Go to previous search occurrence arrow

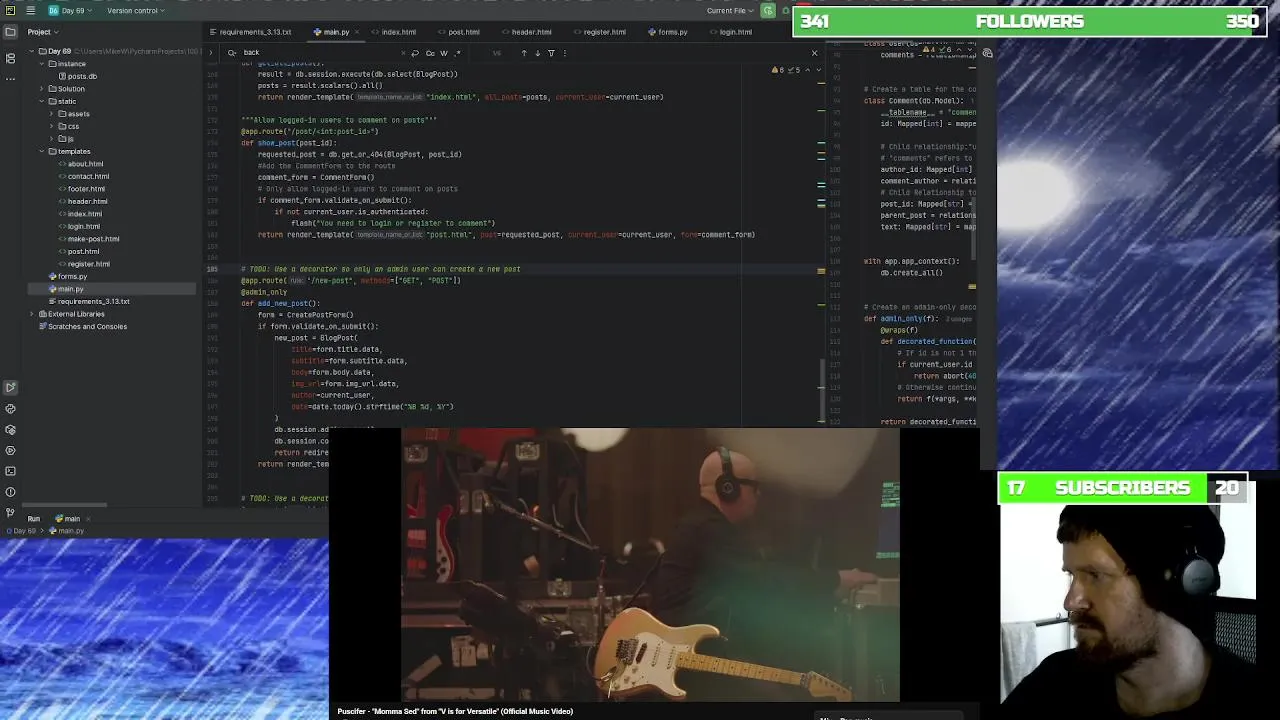pyautogui.click(x=523, y=53)
